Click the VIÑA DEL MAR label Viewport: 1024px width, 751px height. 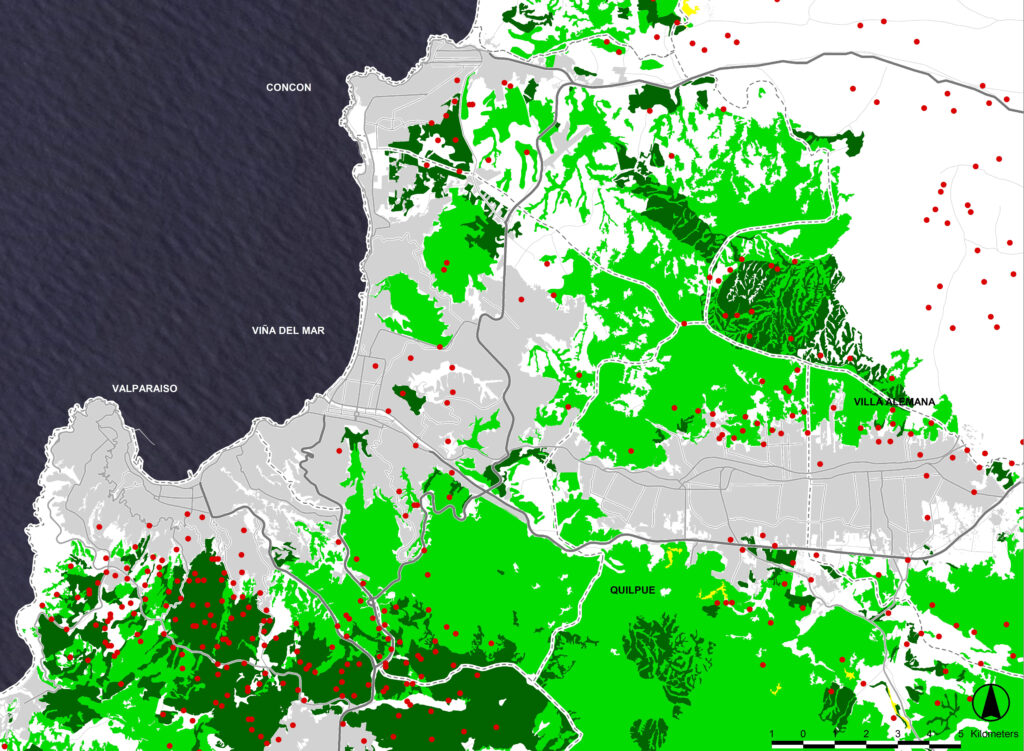(x=288, y=330)
